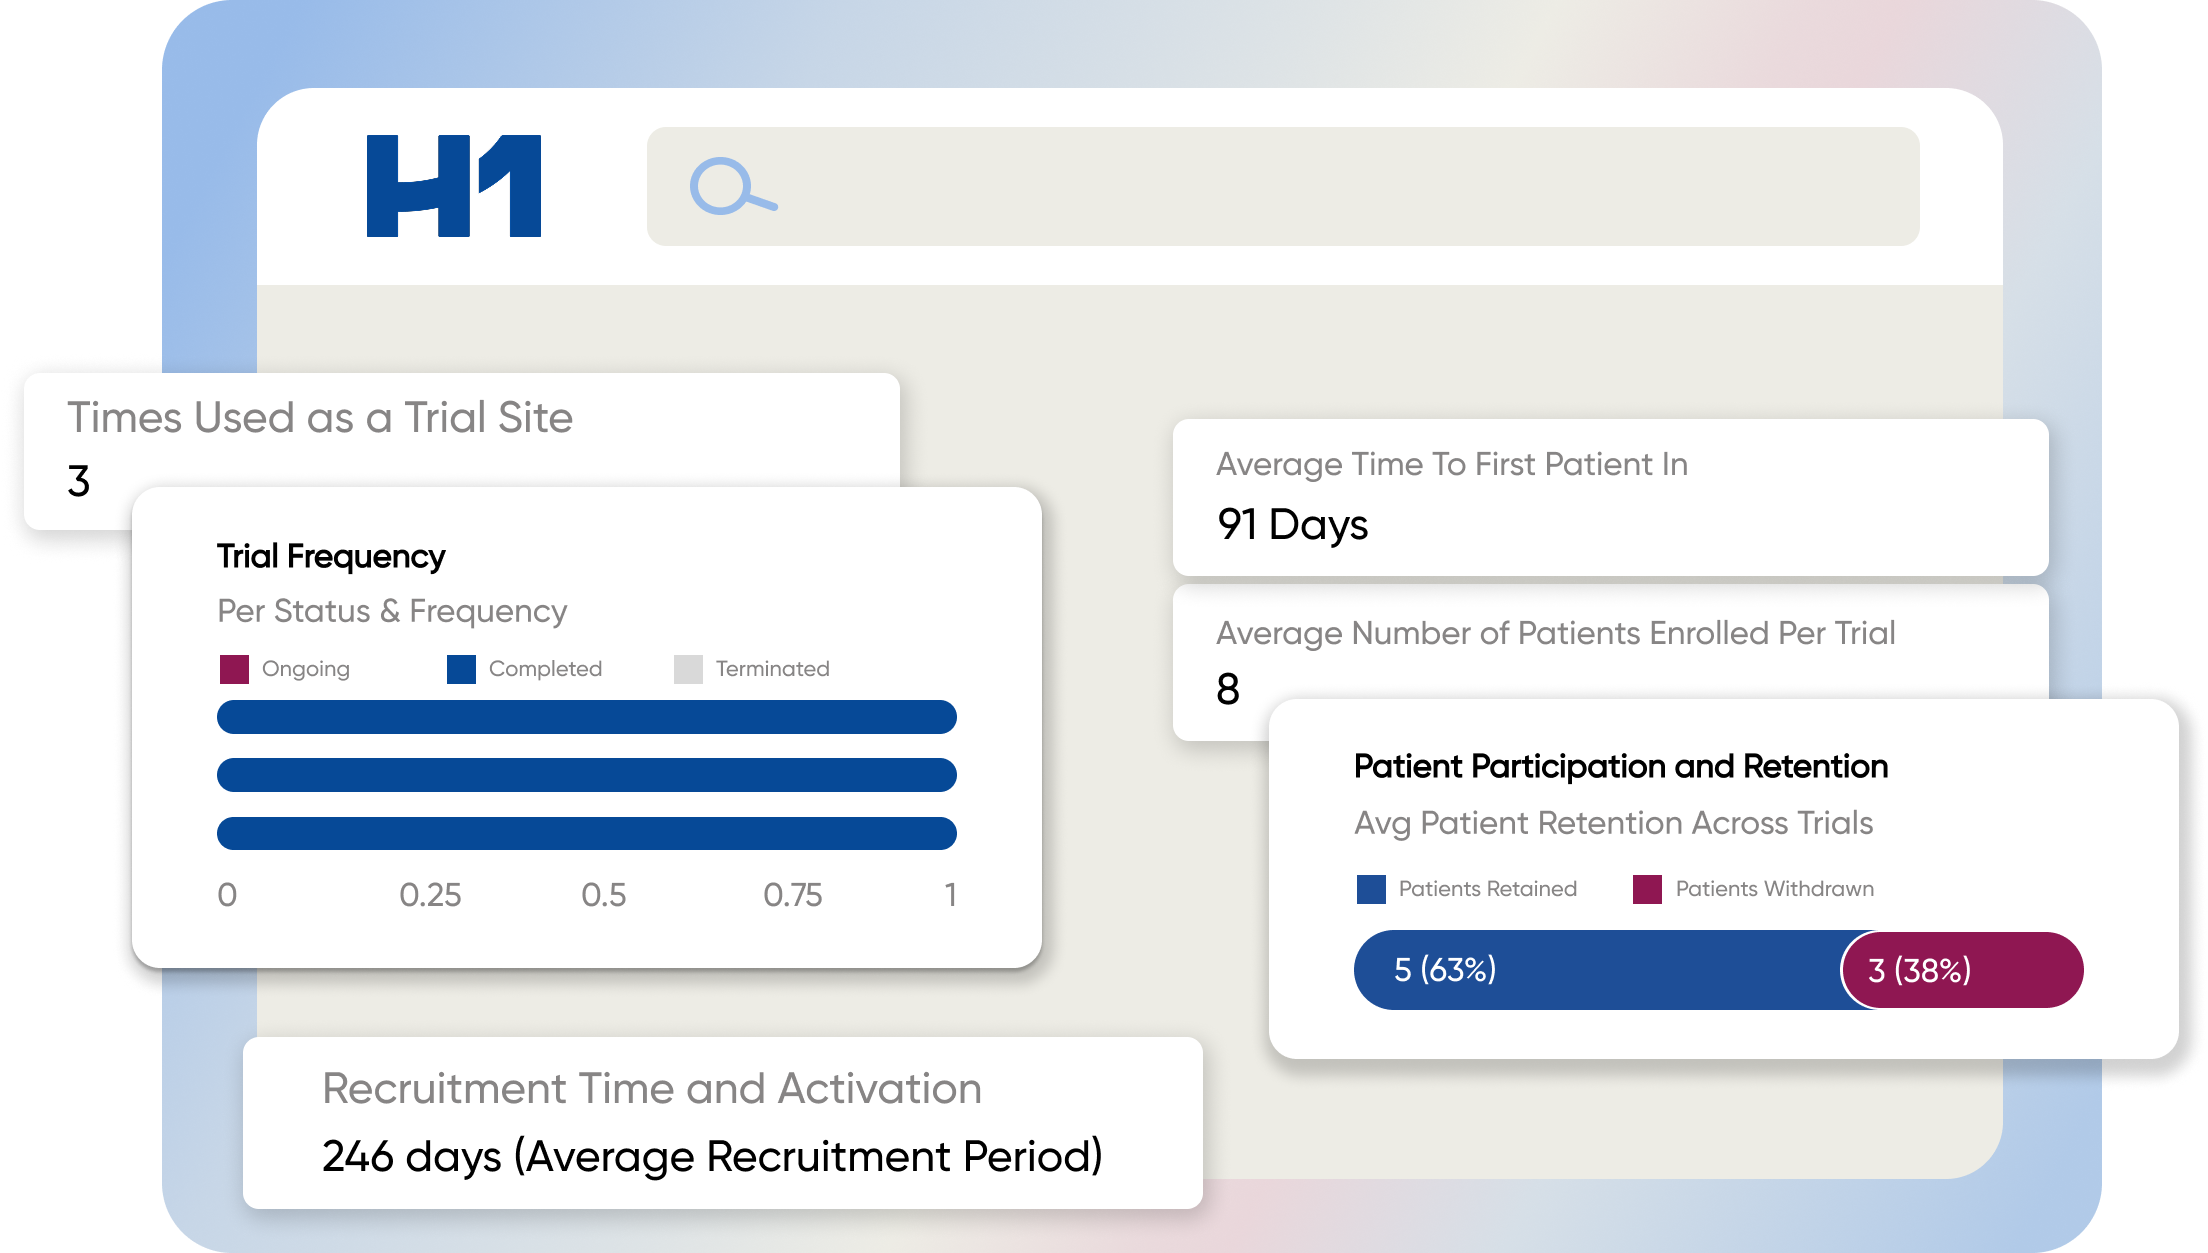This screenshot has height=1253, width=2208.
Task: Open the Times Used as a Trial Site panel
Action: (320, 418)
